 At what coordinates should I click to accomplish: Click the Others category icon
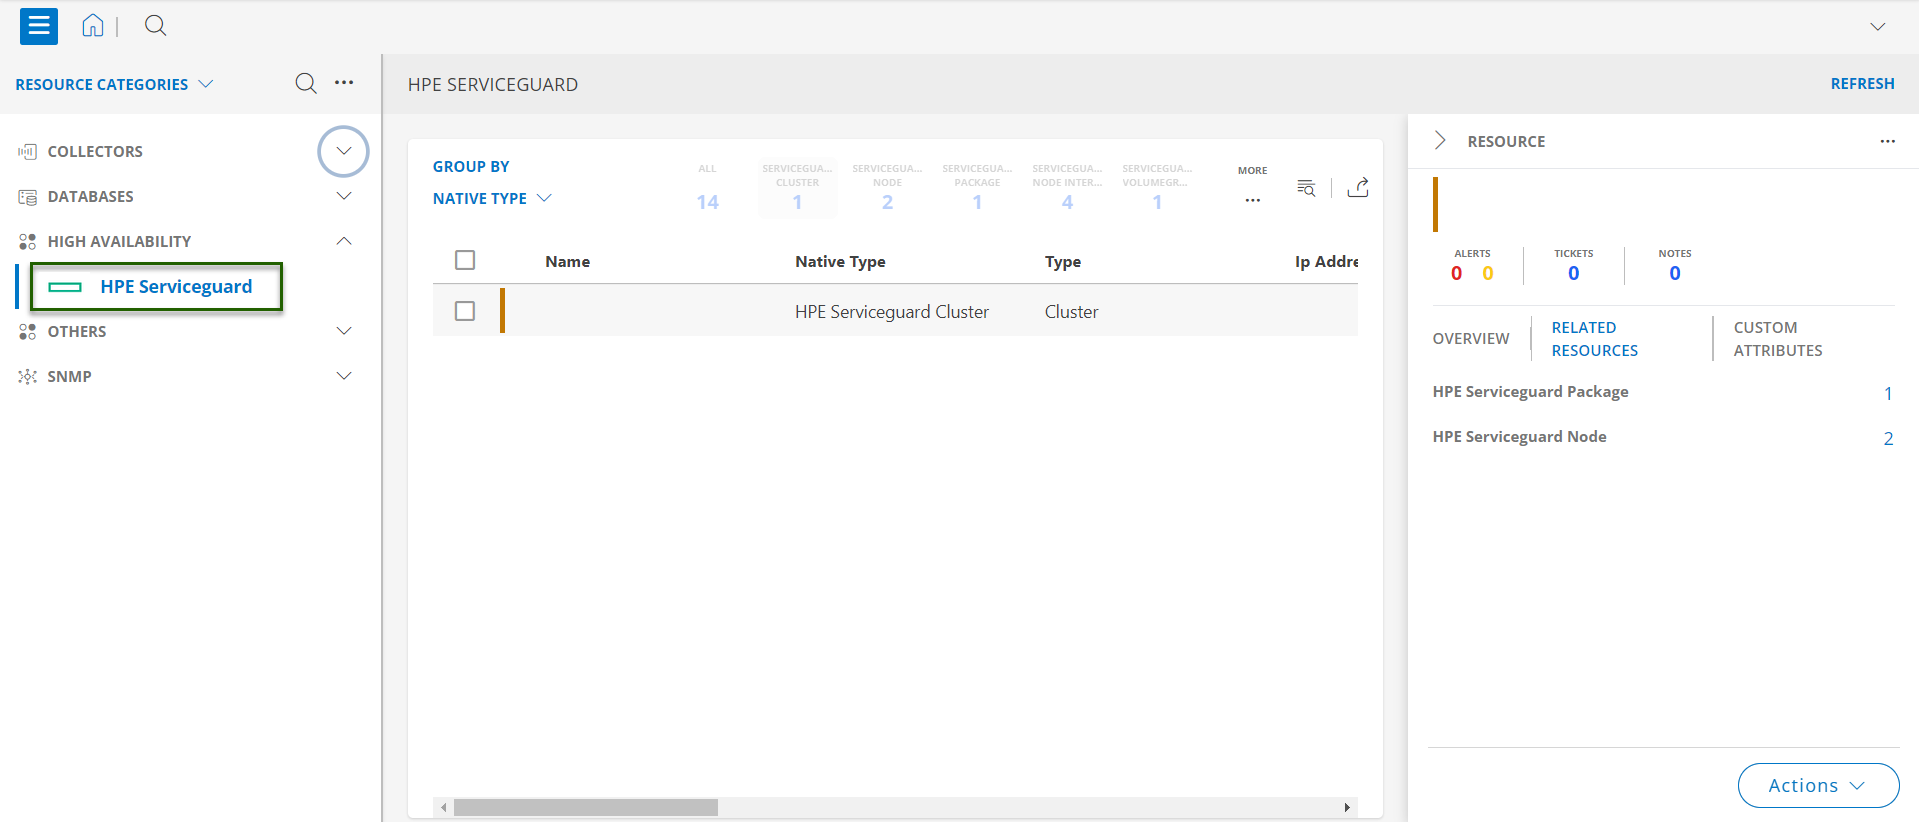(x=27, y=332)
